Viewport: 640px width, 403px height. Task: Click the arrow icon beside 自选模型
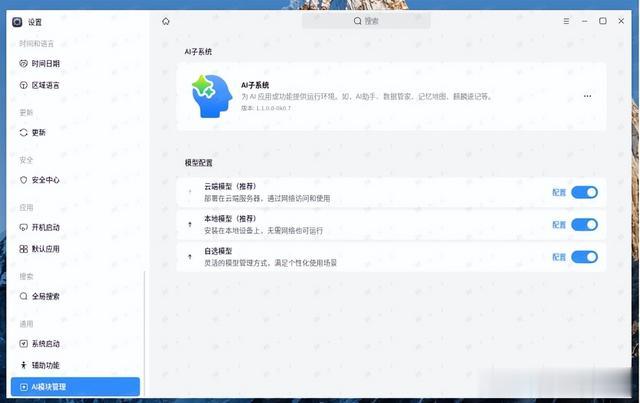[190, 256]
